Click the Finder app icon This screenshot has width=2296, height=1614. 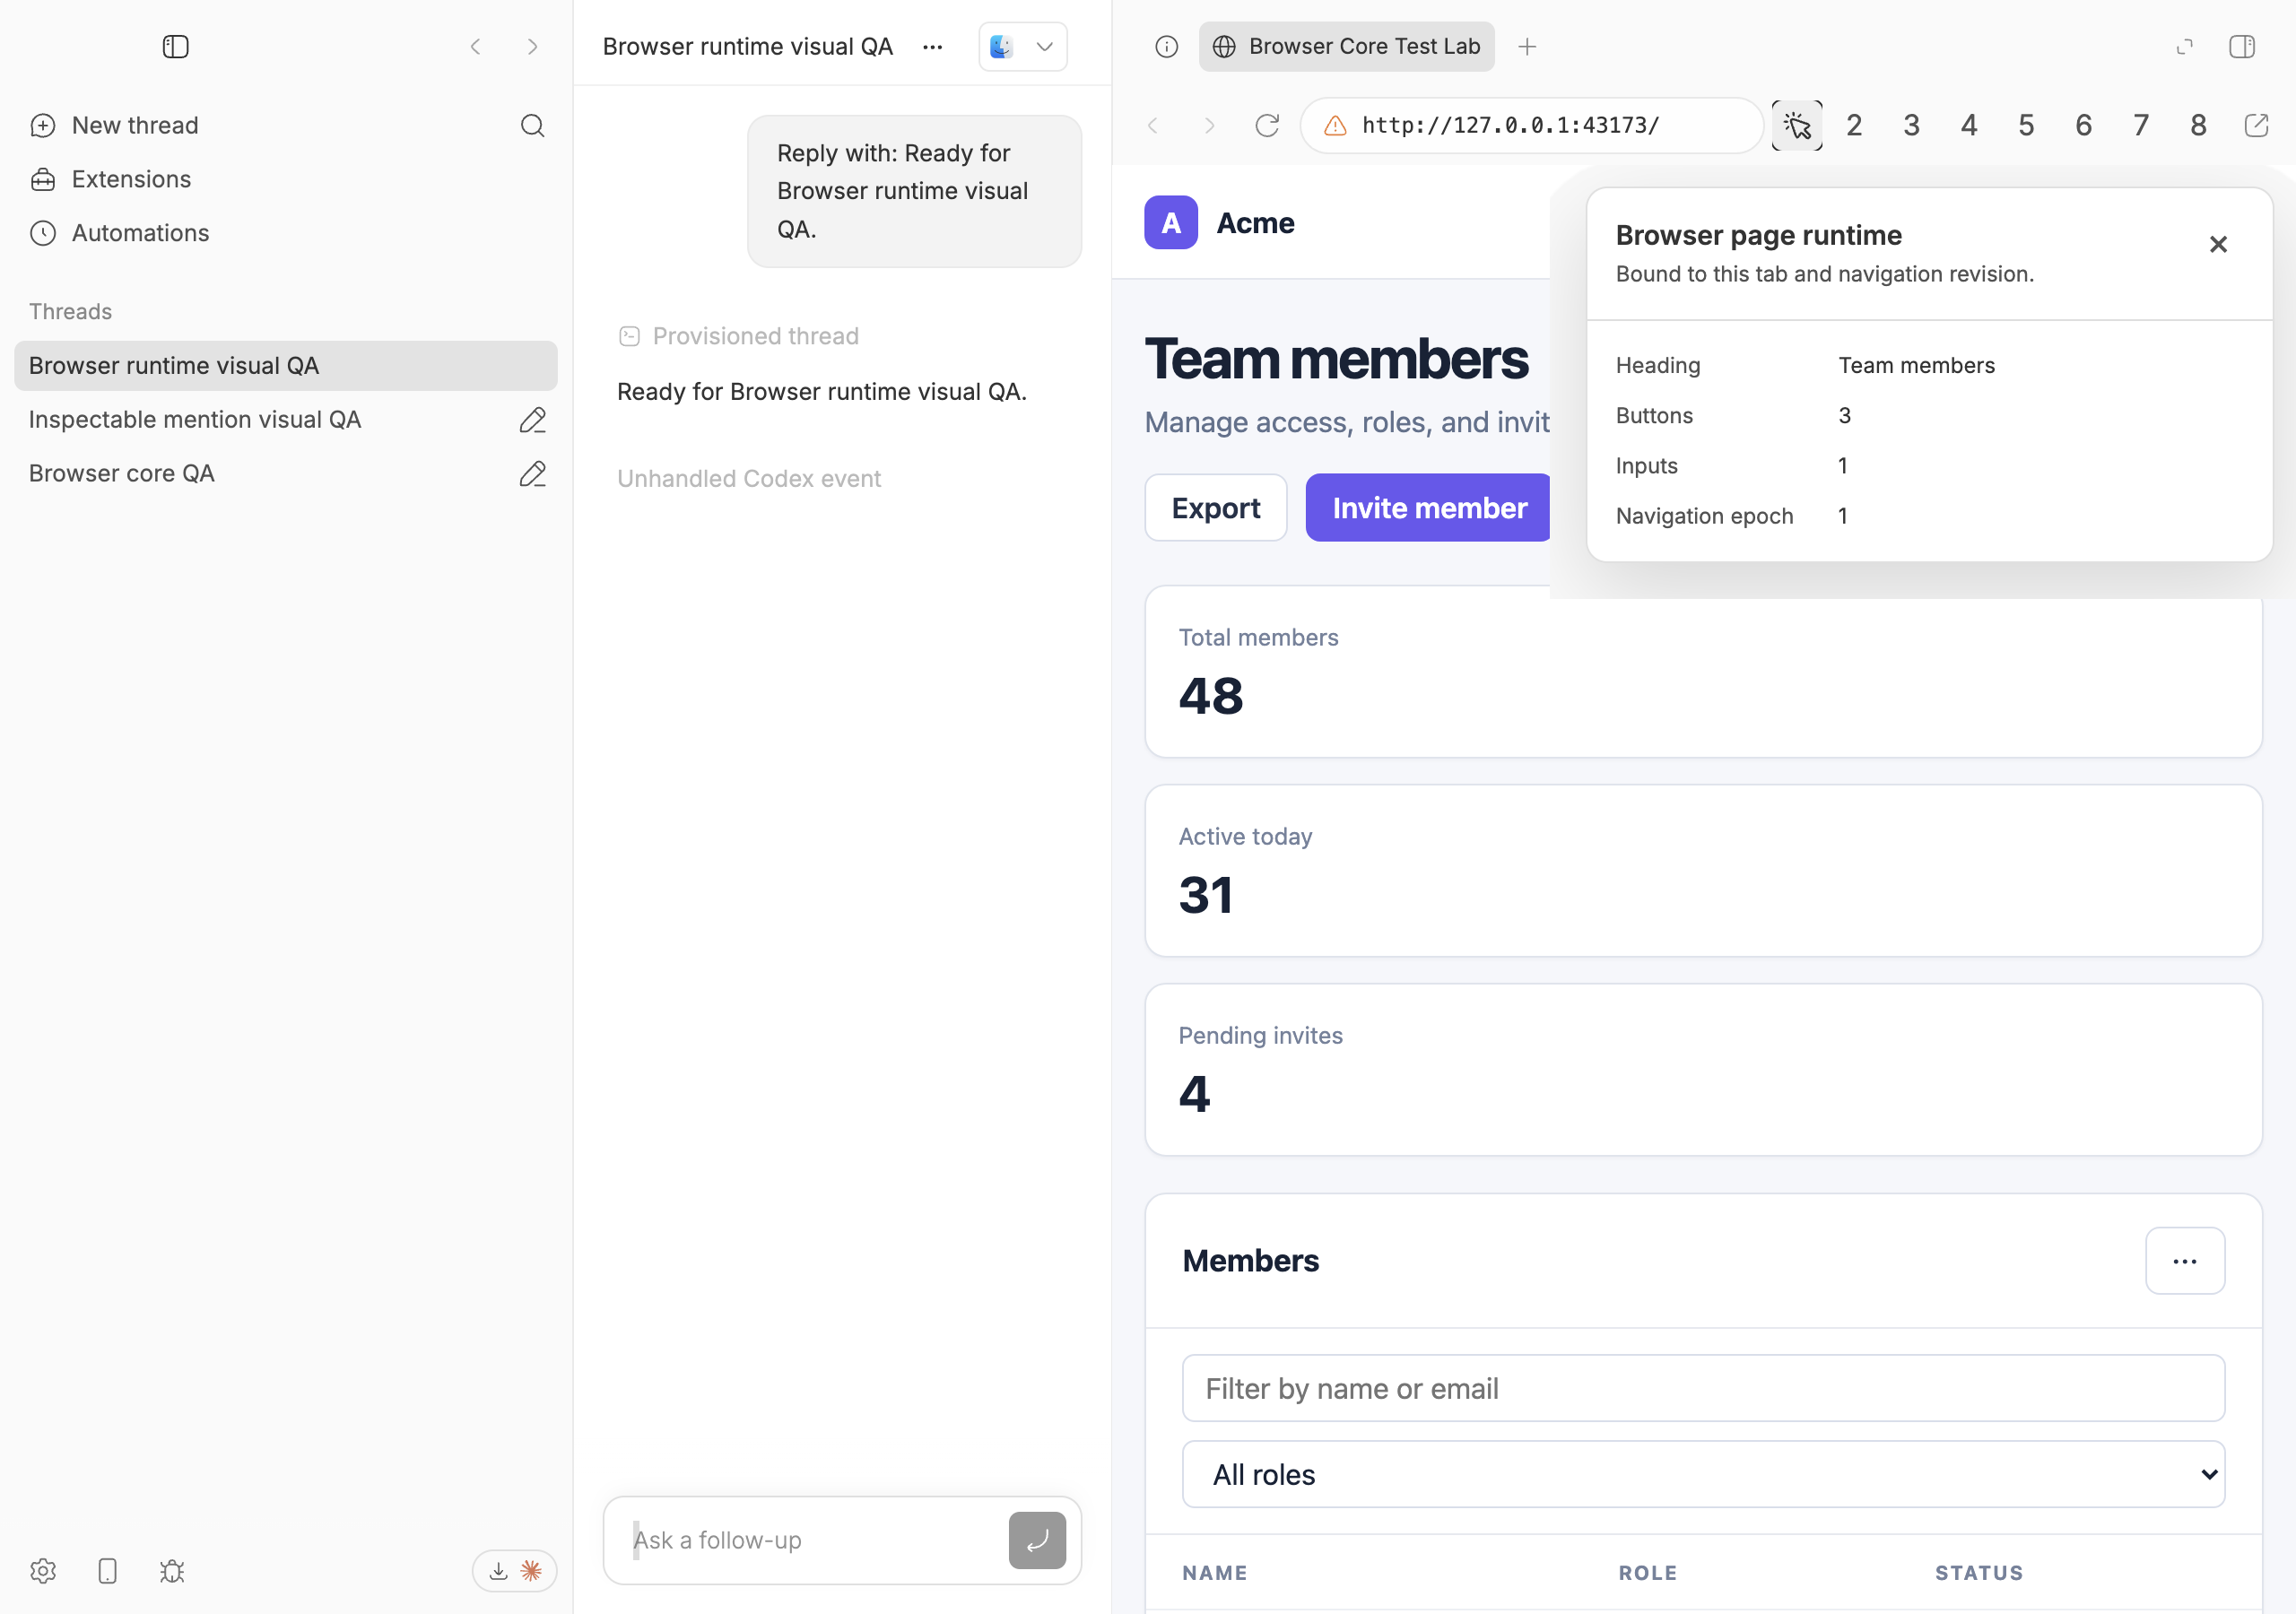tap(1001, 46)
